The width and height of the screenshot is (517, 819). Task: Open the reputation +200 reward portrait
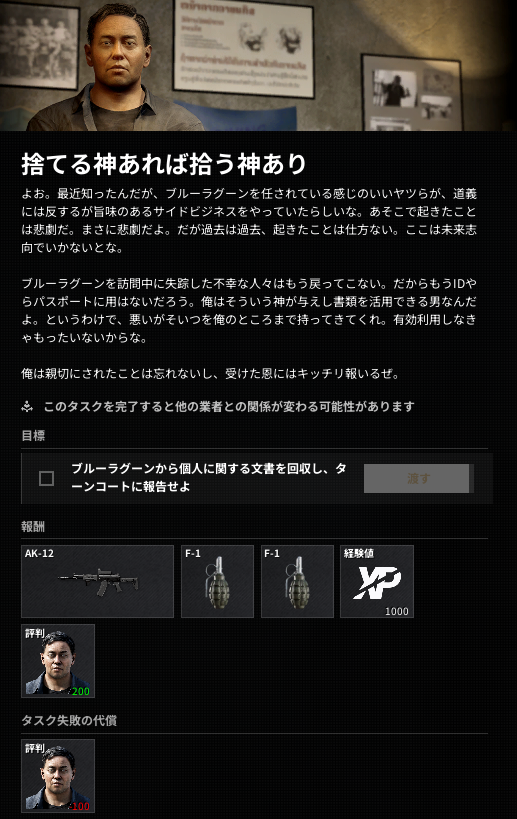[x=58, y=661]
